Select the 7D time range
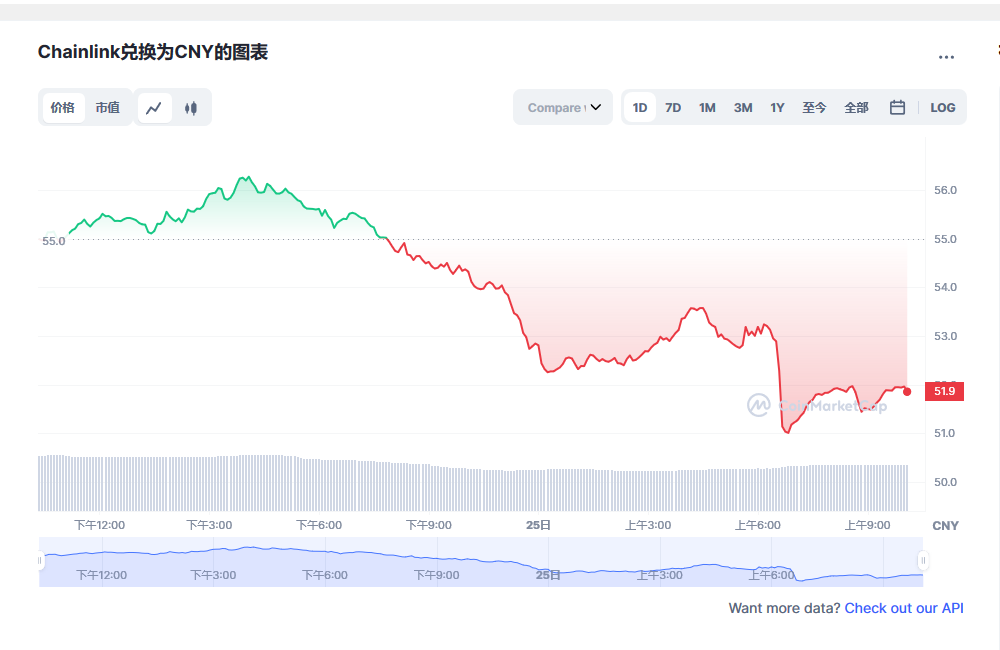Viewport: 1000px width, 650px height. point(673,108)
